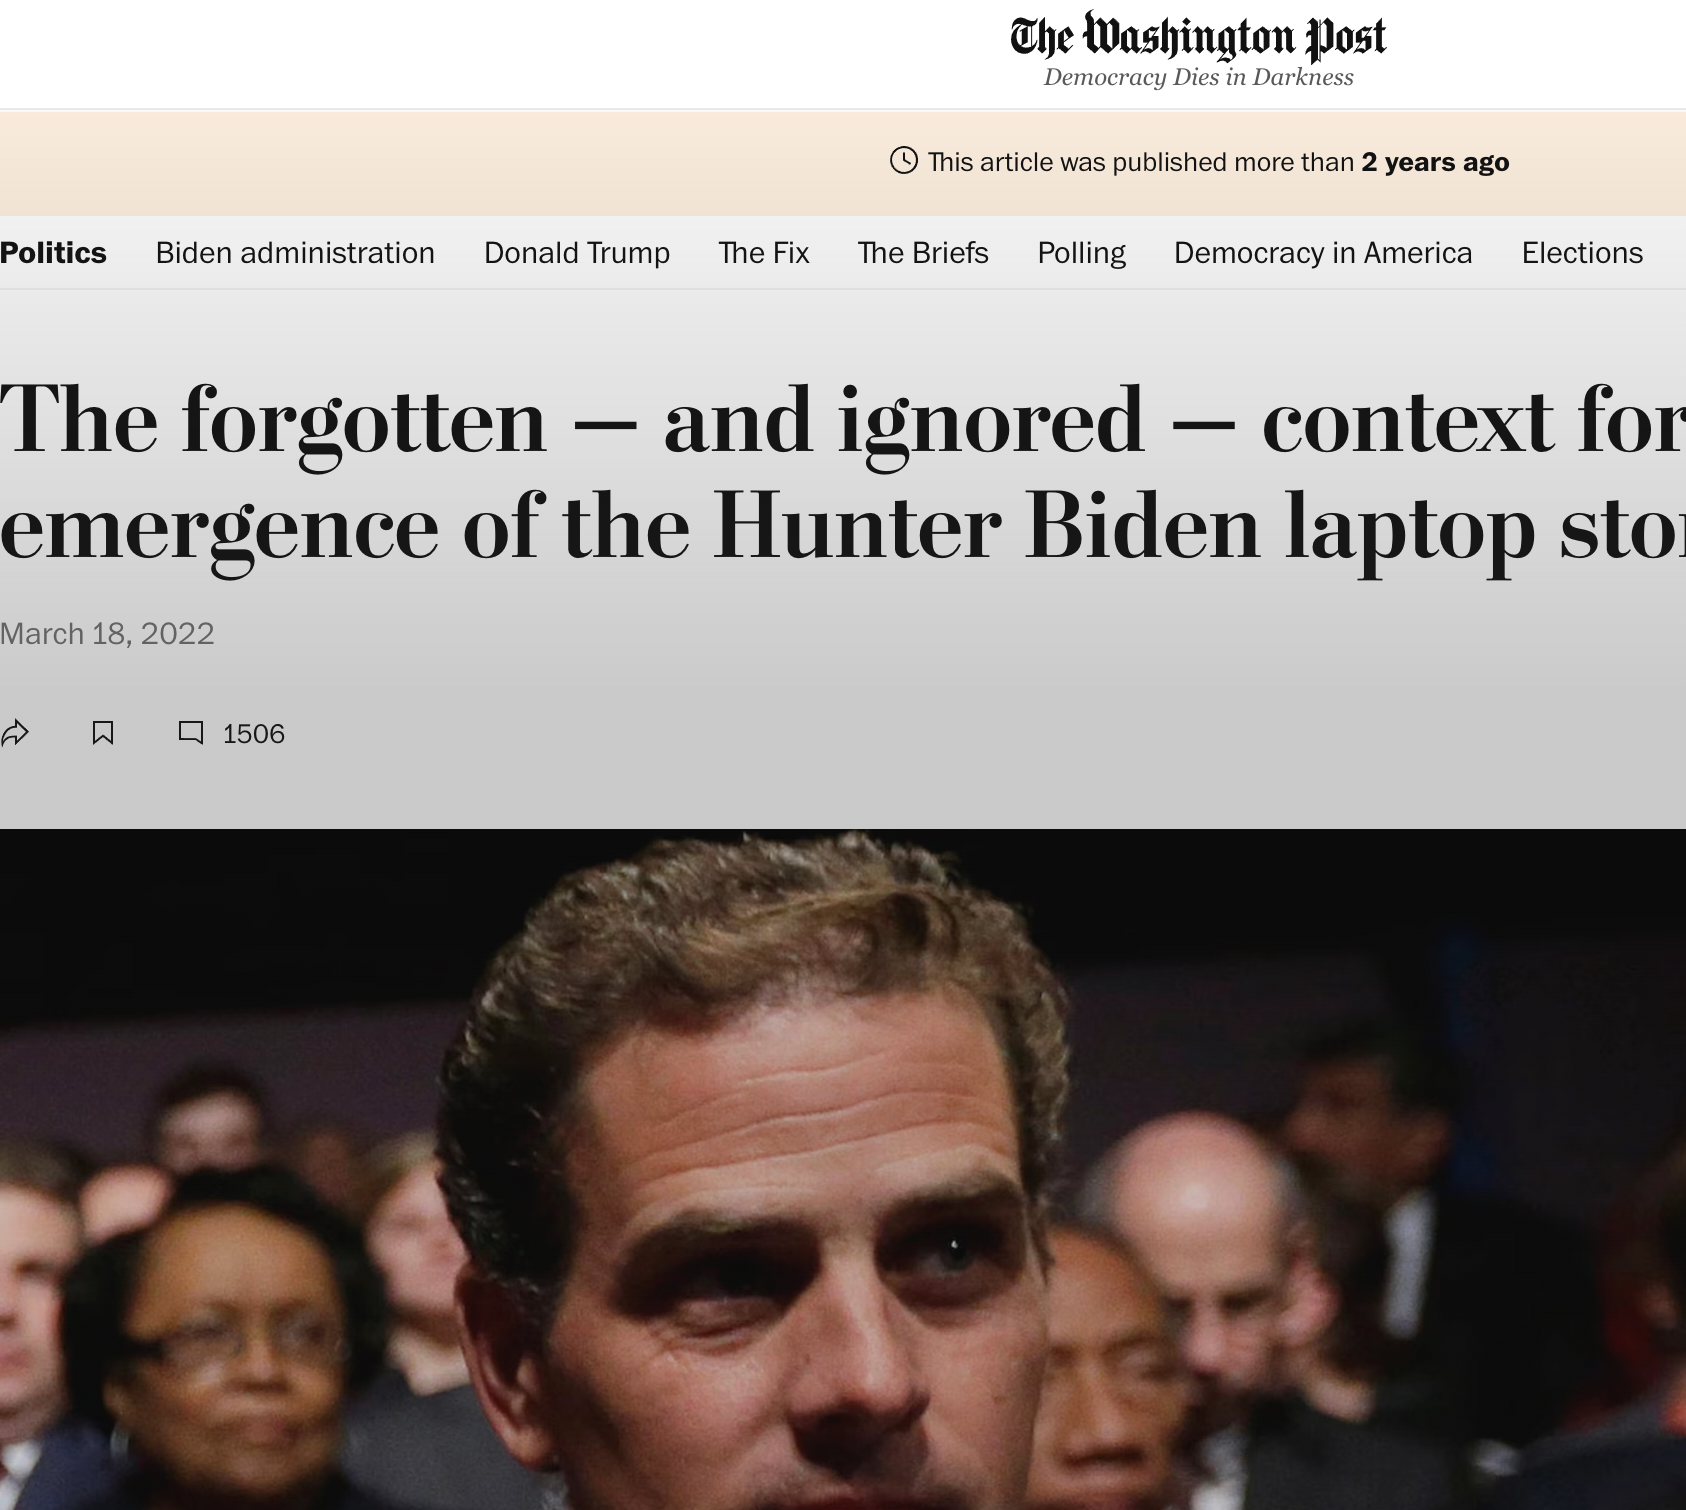Open the Hunter Biden lead photo
Image resolution: width=1686 pixels, height=1510 pixels.
tap(843, 1169)
